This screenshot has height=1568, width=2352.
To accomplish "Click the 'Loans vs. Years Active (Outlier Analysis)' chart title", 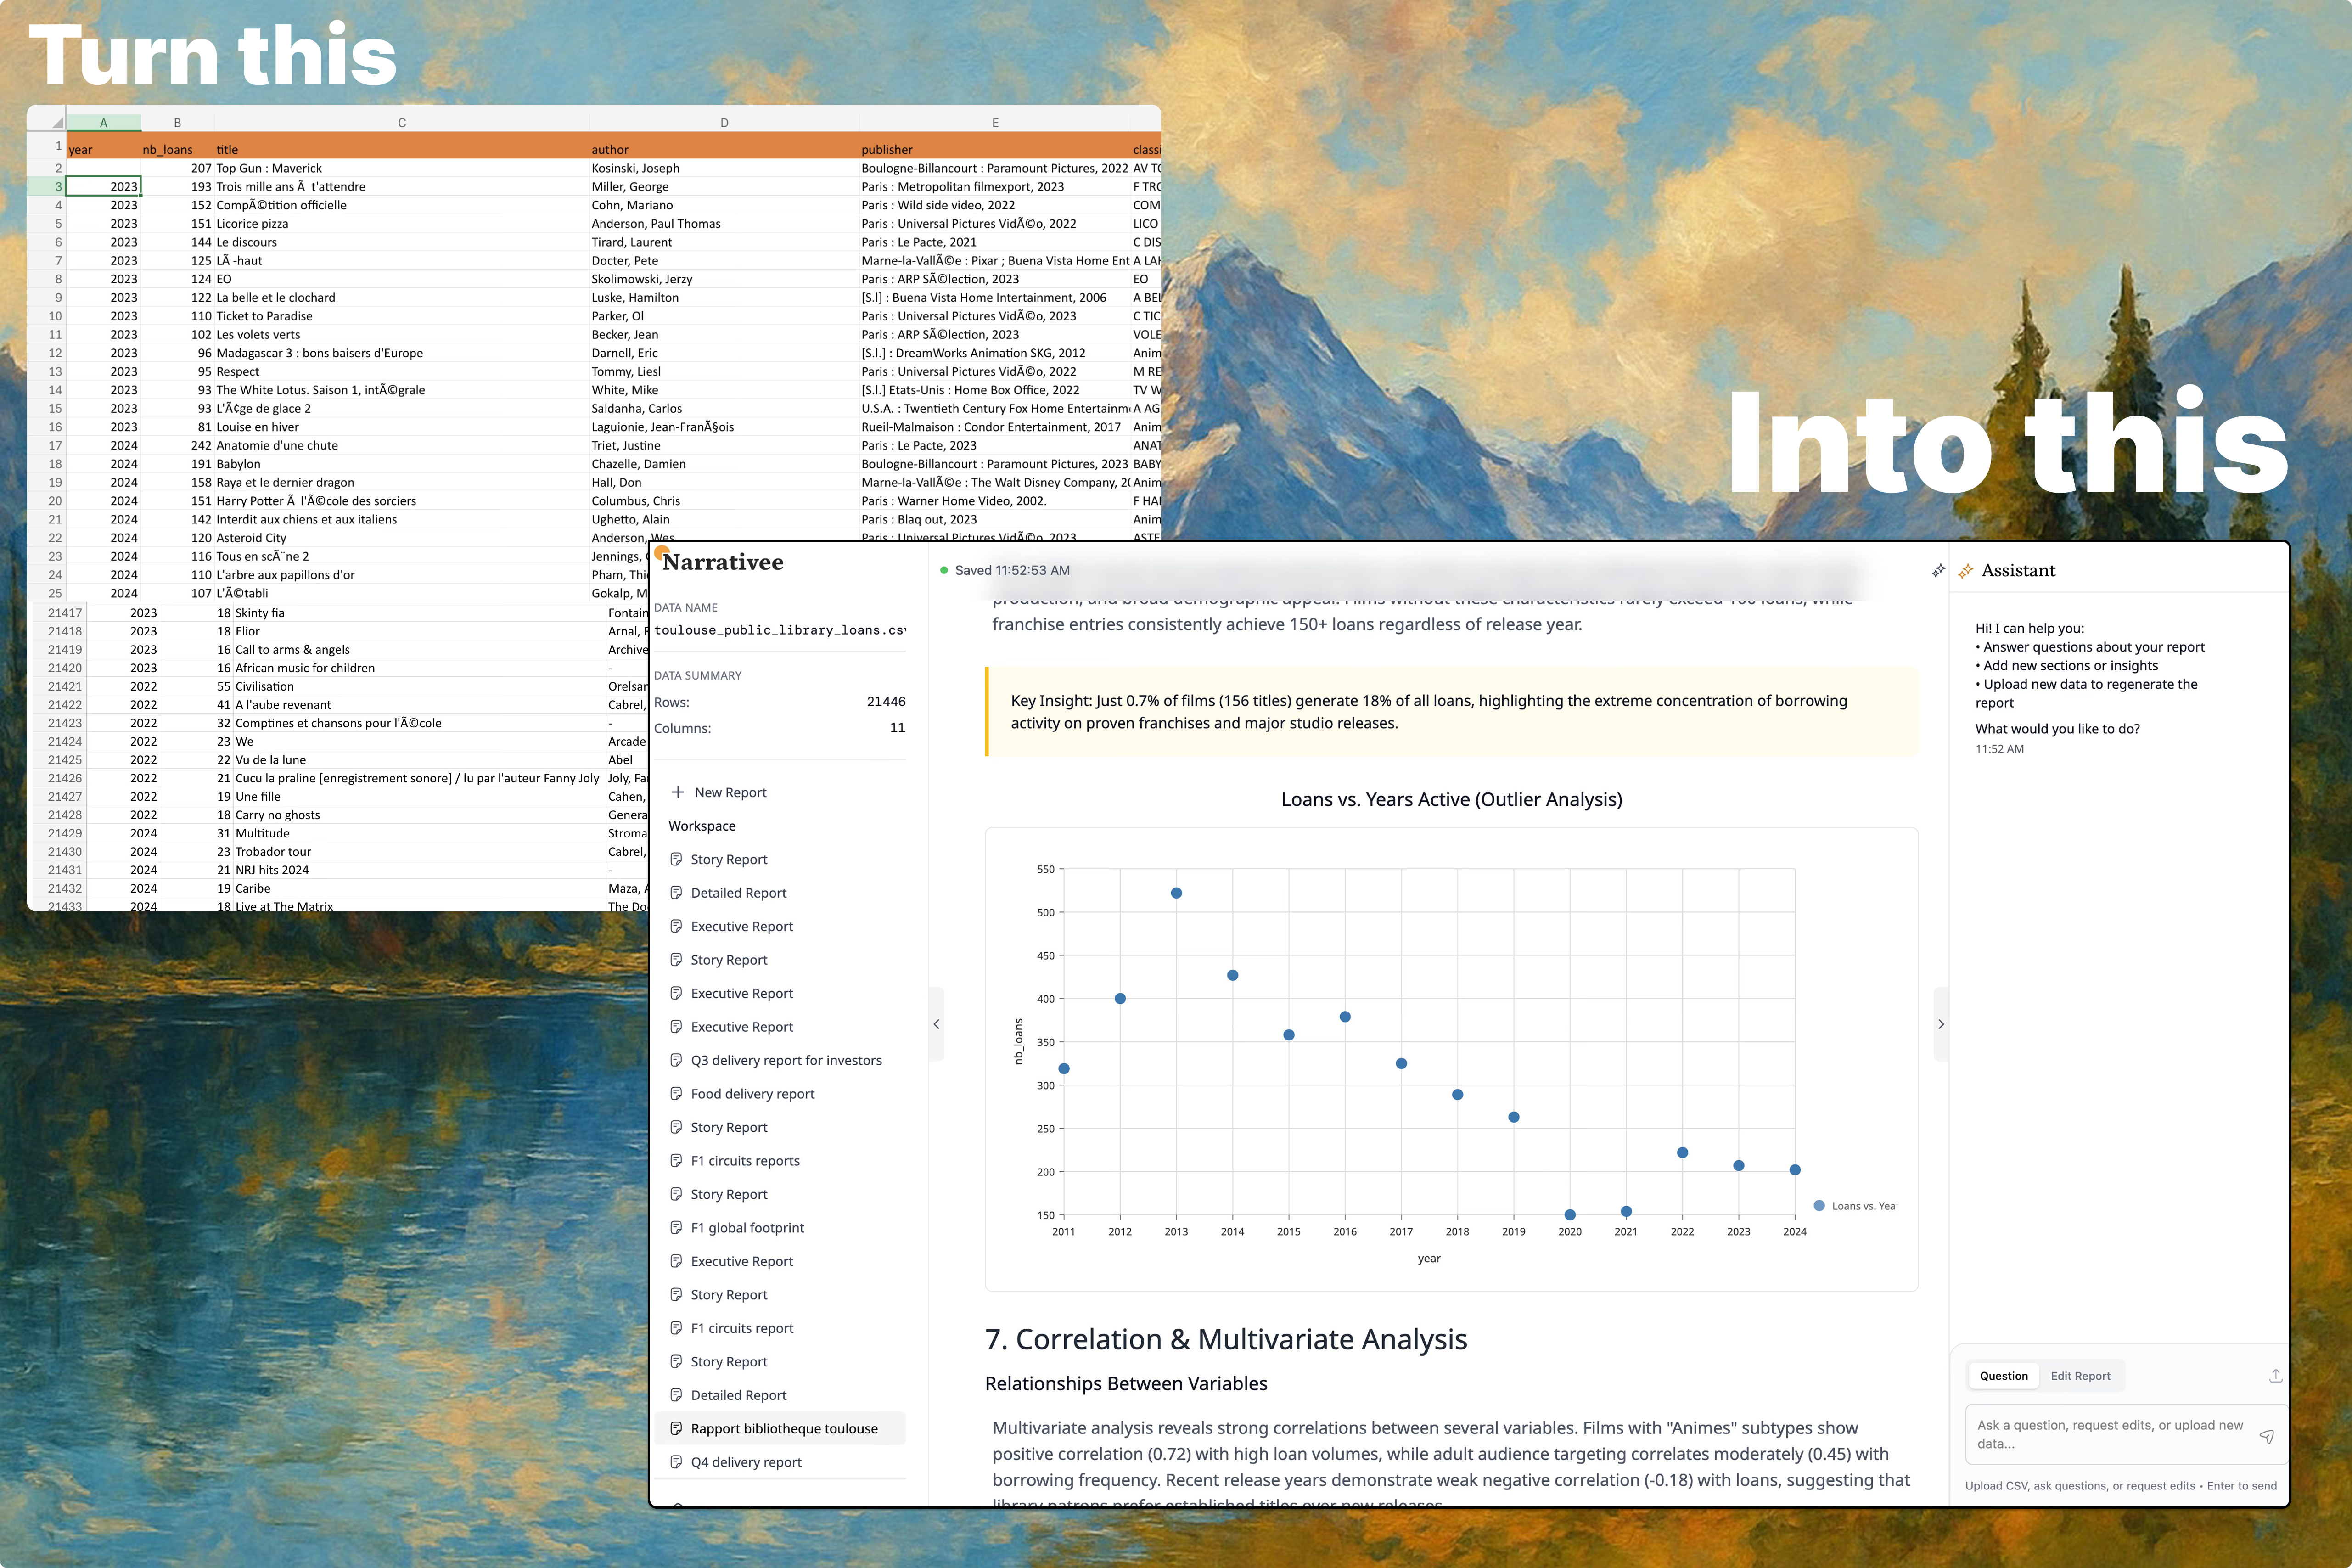I will pos(1452,800).
